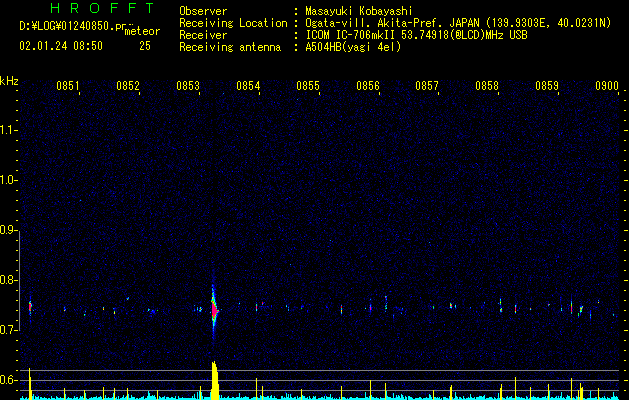Click the 0855 time marker
Screen dimensions: 629x400
click(308, 86)
